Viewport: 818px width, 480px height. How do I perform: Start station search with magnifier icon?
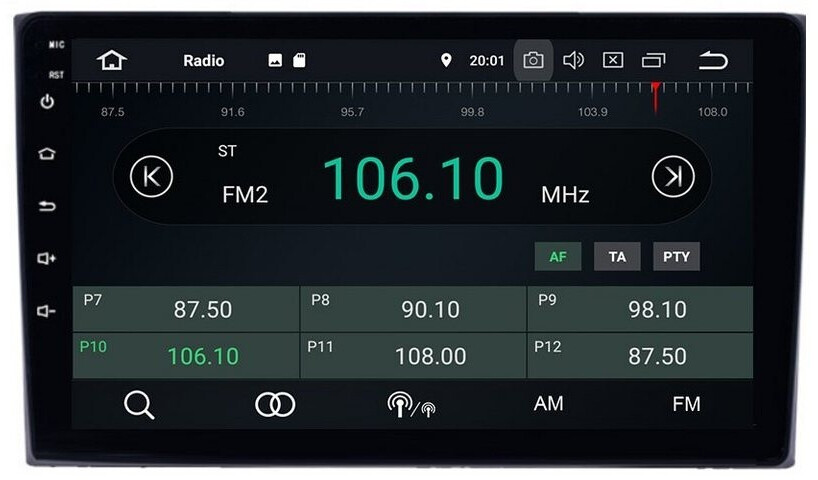click(x=139, y=405)
